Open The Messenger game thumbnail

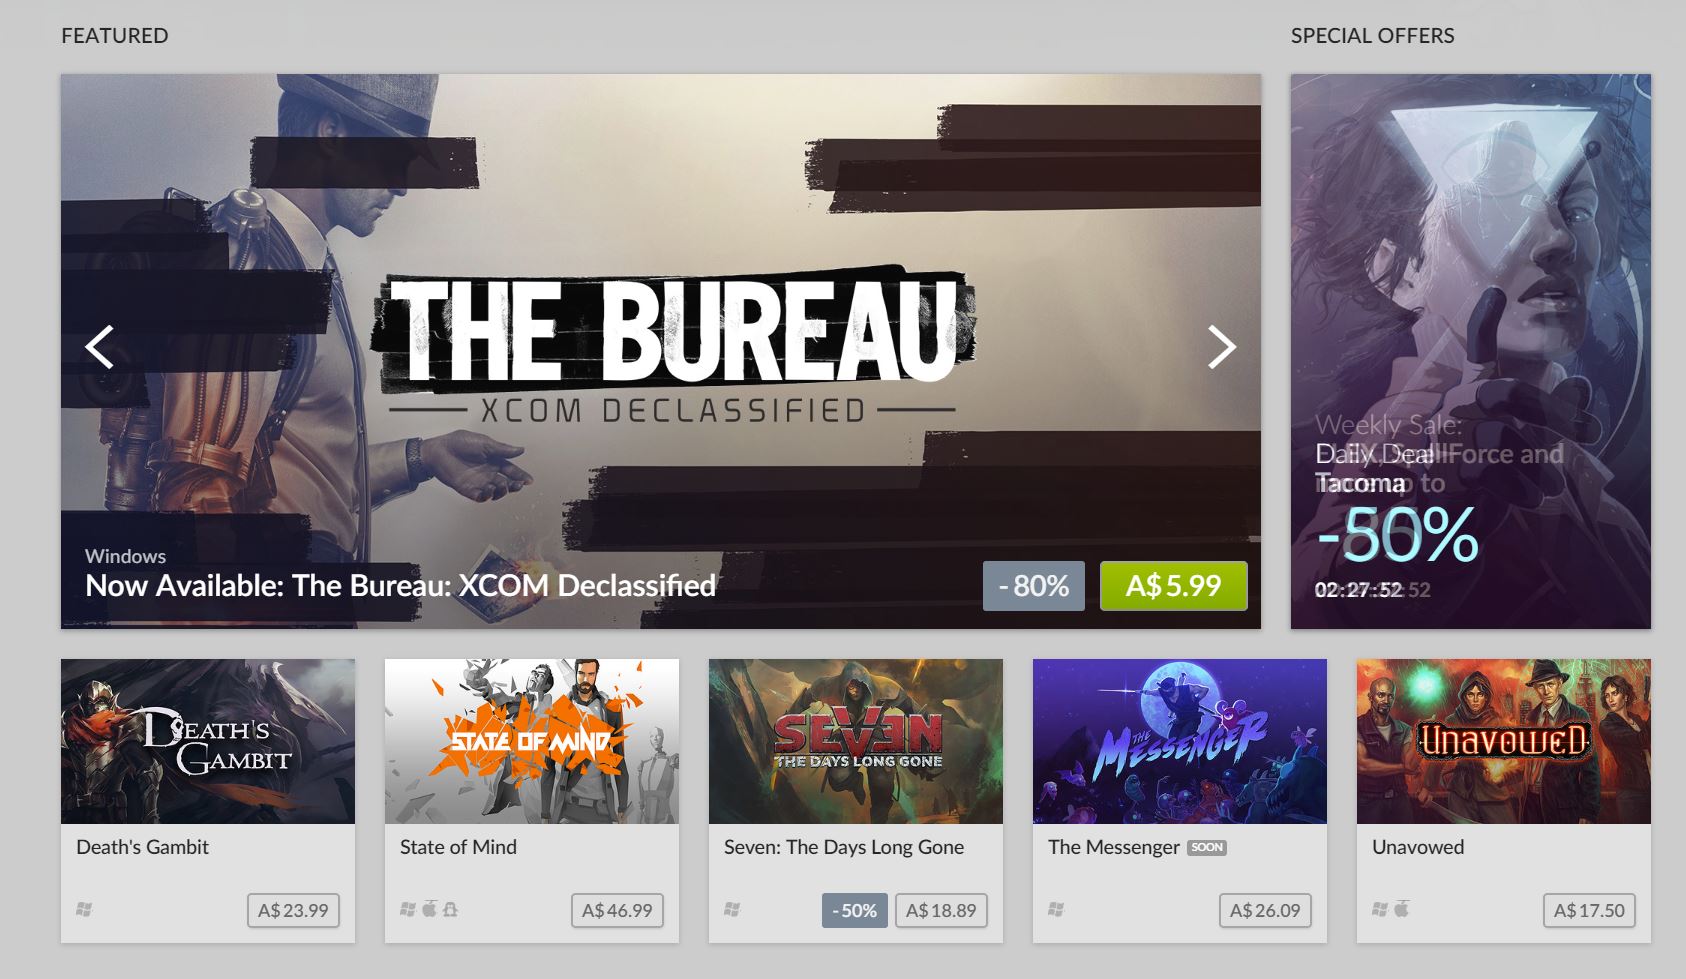click(x=1180, y=741)
